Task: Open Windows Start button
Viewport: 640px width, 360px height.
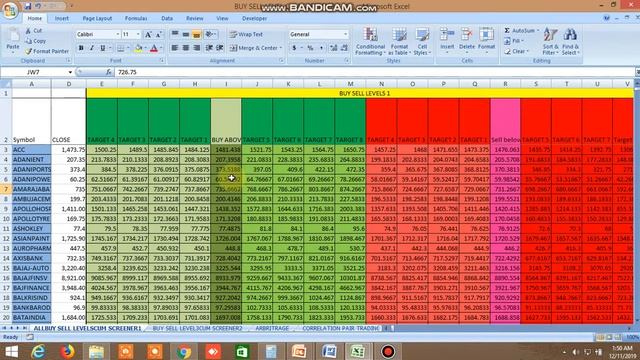Action: 11,351
